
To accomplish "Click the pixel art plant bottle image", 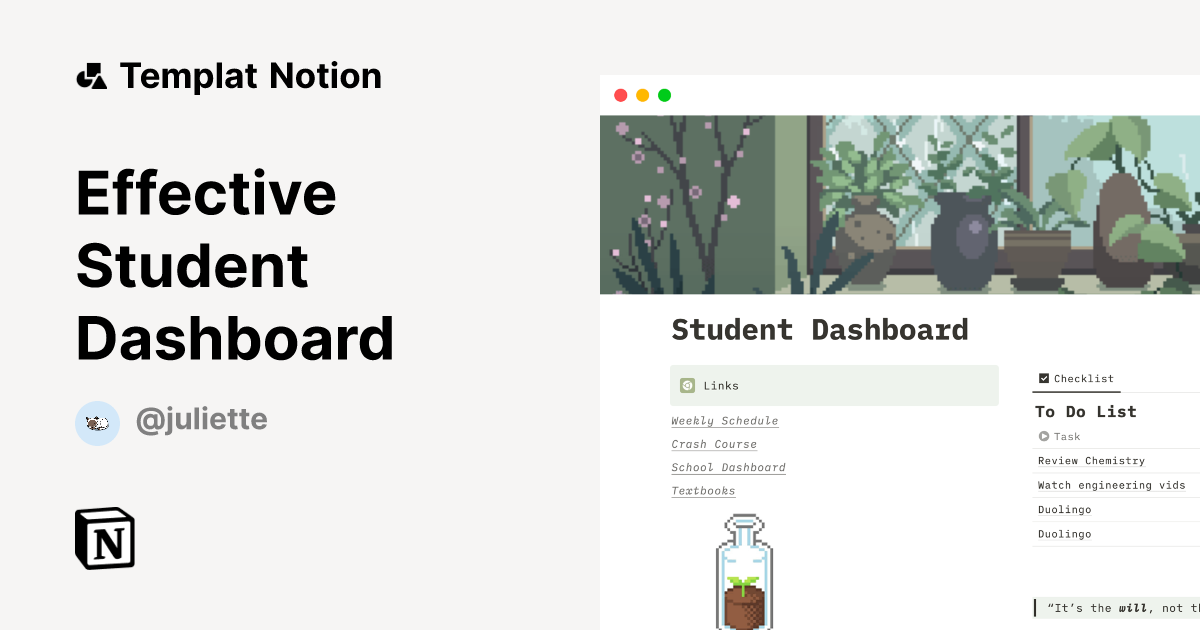I will (x=743, y=570).
